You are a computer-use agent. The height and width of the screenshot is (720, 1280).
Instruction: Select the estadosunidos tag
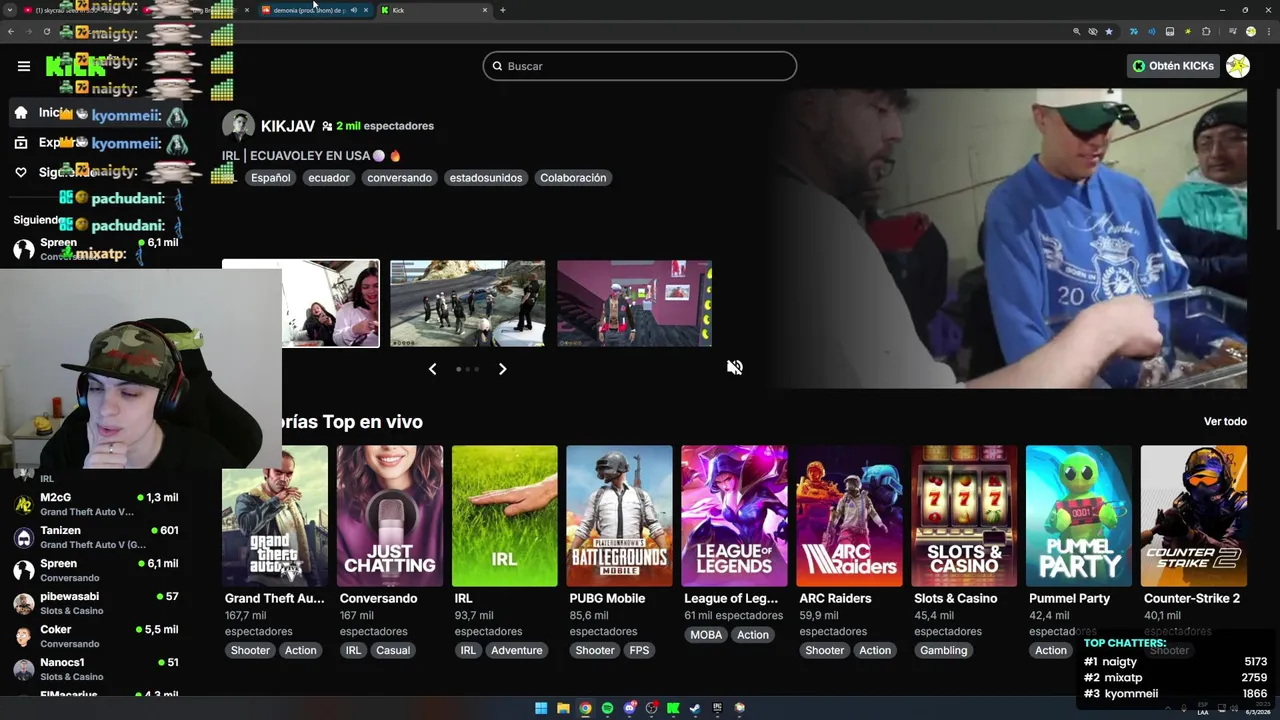click(x=485, y=178)
